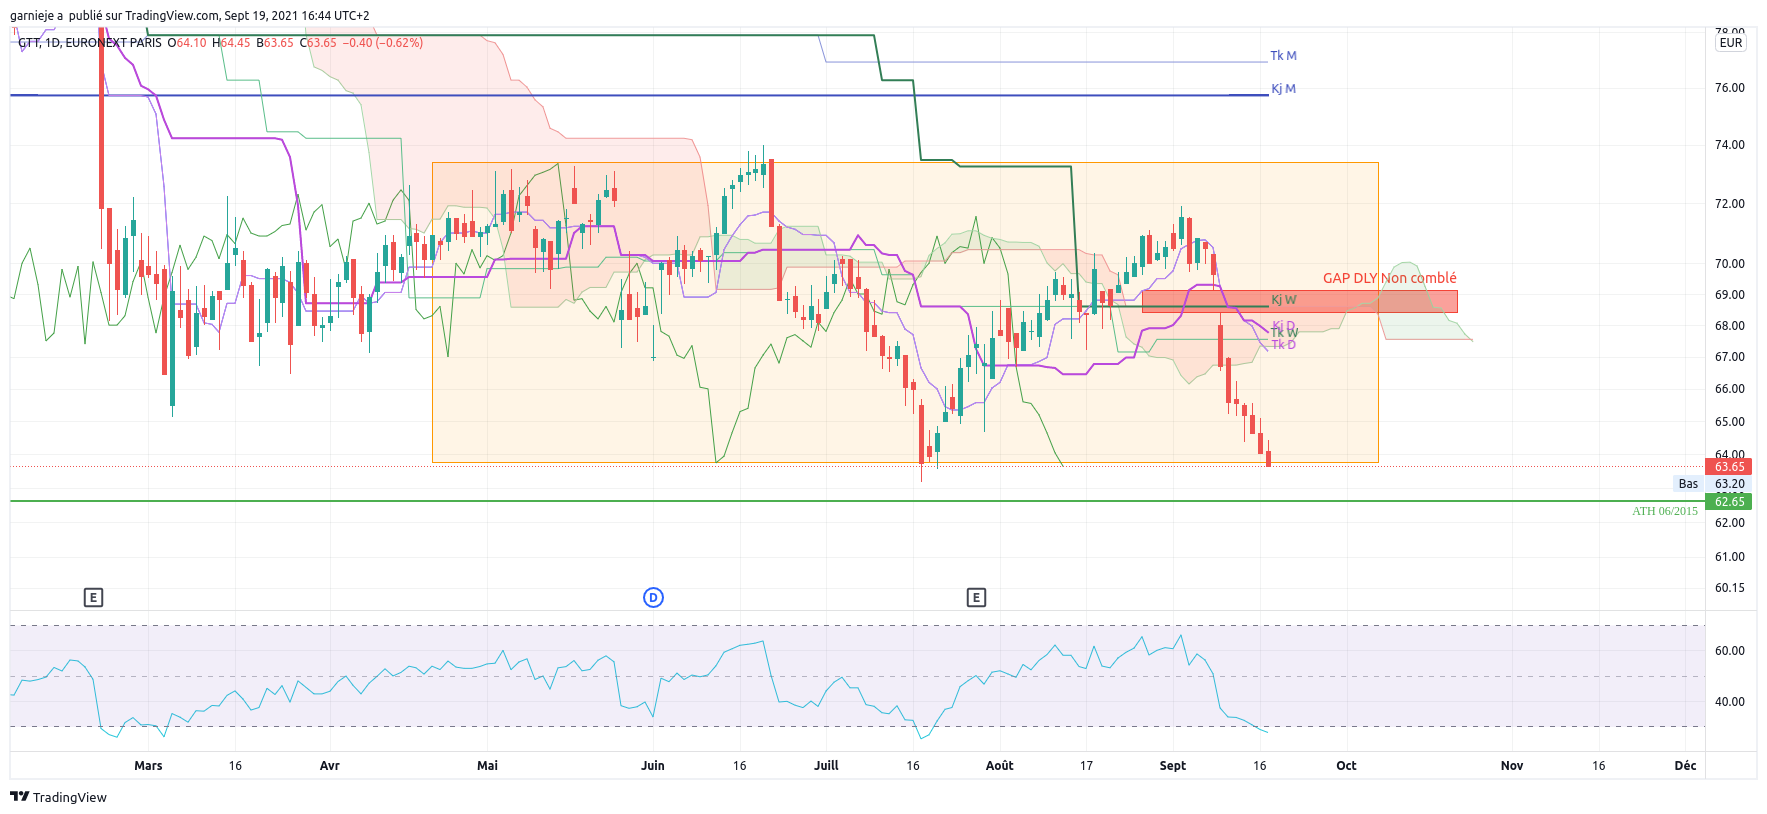Screen dimensions: 1767x814
Task: Click the EUR currency label on price axis
Action: (1731, 43)
